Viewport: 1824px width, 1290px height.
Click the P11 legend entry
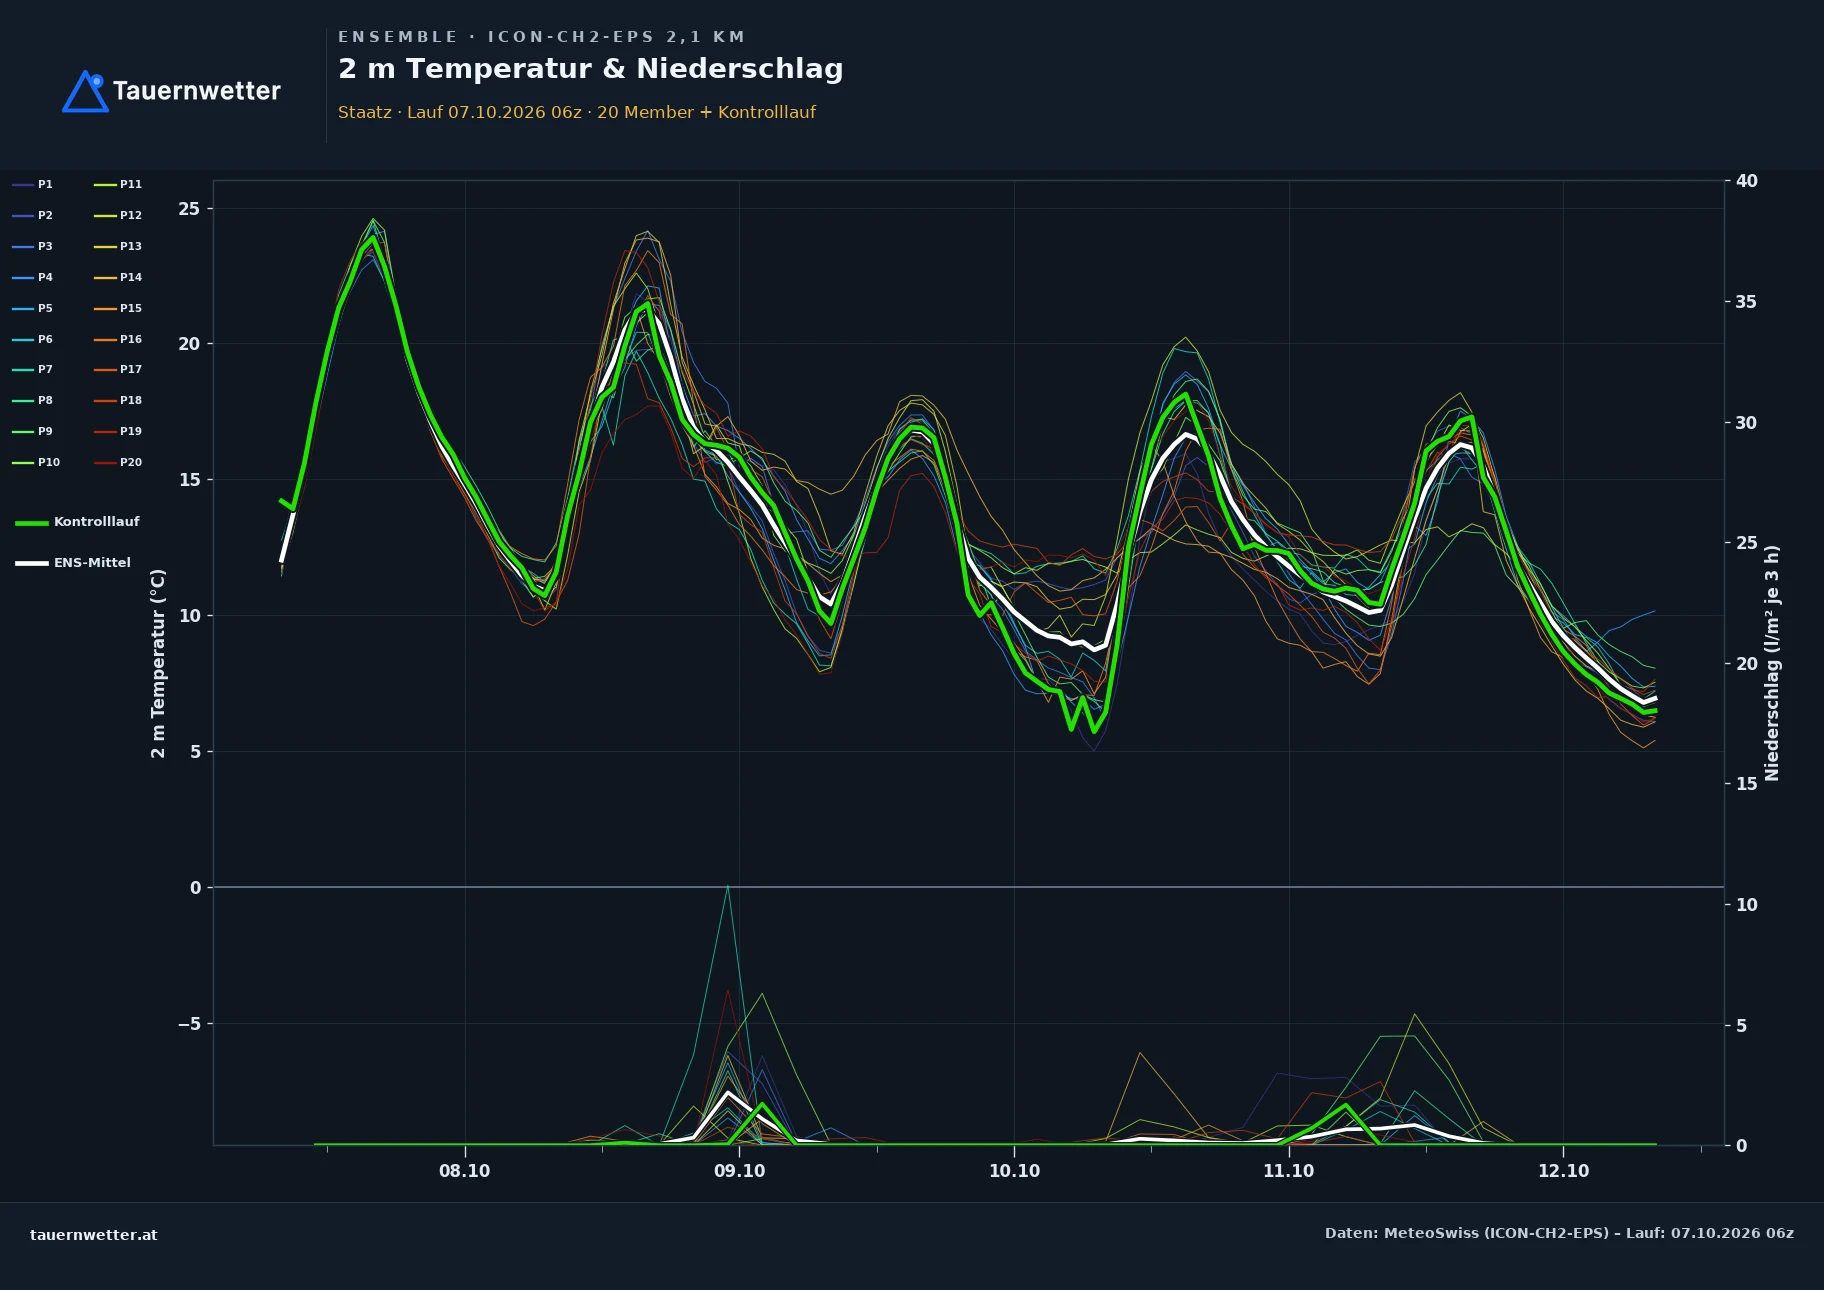click(118, 184)
